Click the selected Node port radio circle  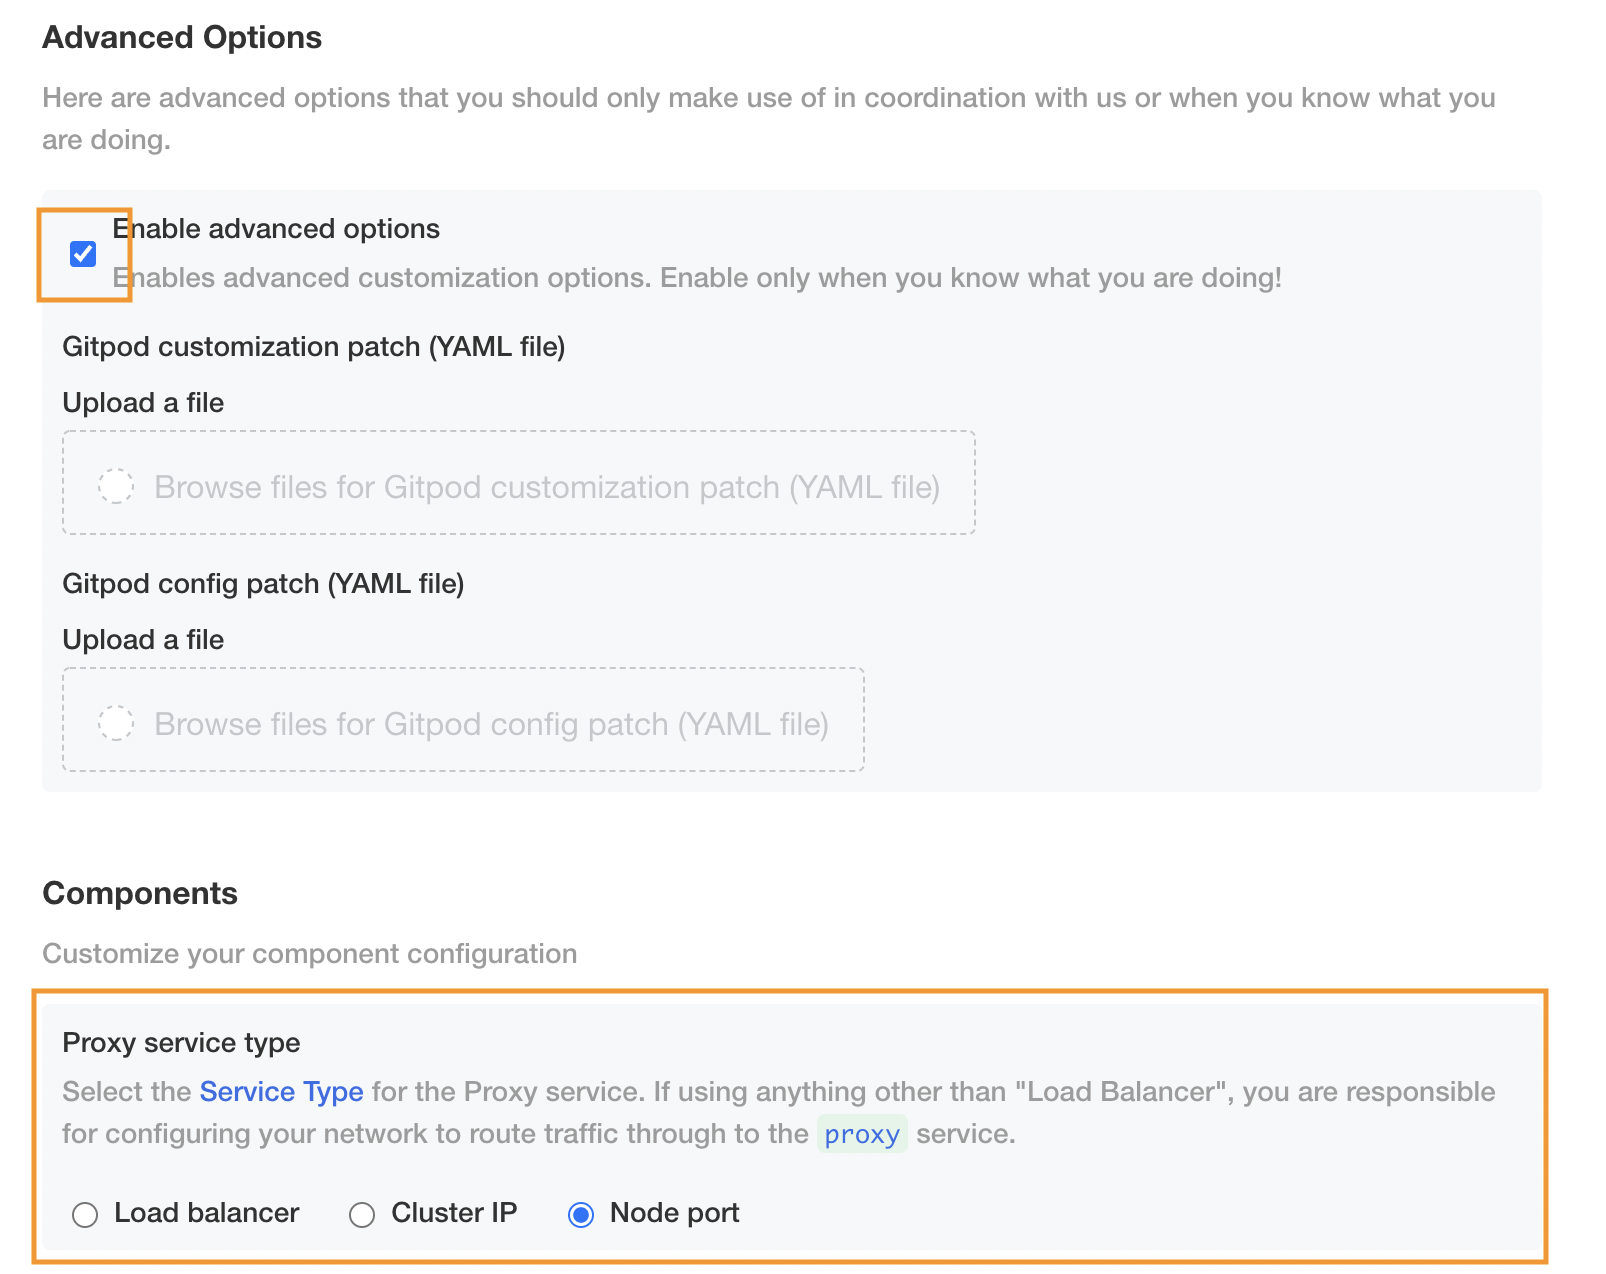[583, 1214]
